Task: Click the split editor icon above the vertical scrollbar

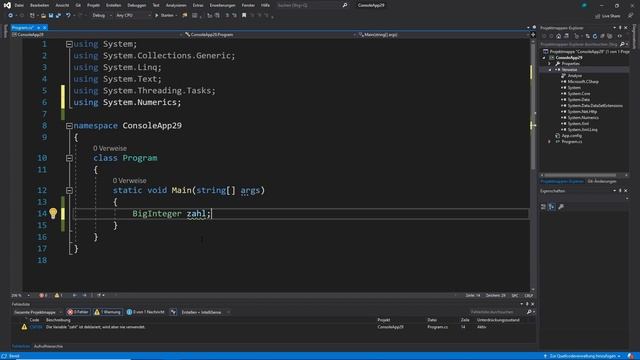Action: (x=533, y=35)
